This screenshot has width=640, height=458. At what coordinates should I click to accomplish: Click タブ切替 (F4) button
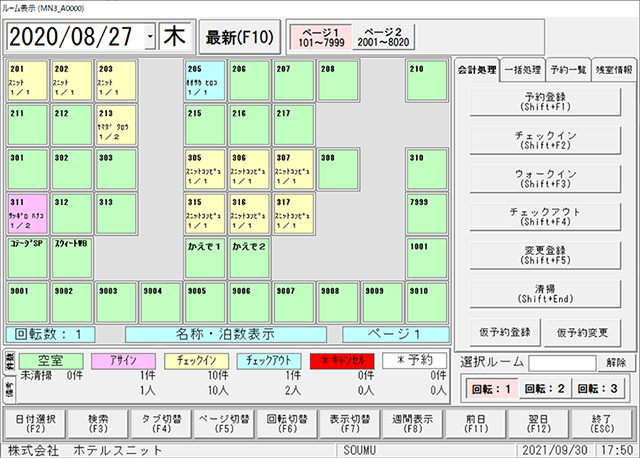click(161, 424)
